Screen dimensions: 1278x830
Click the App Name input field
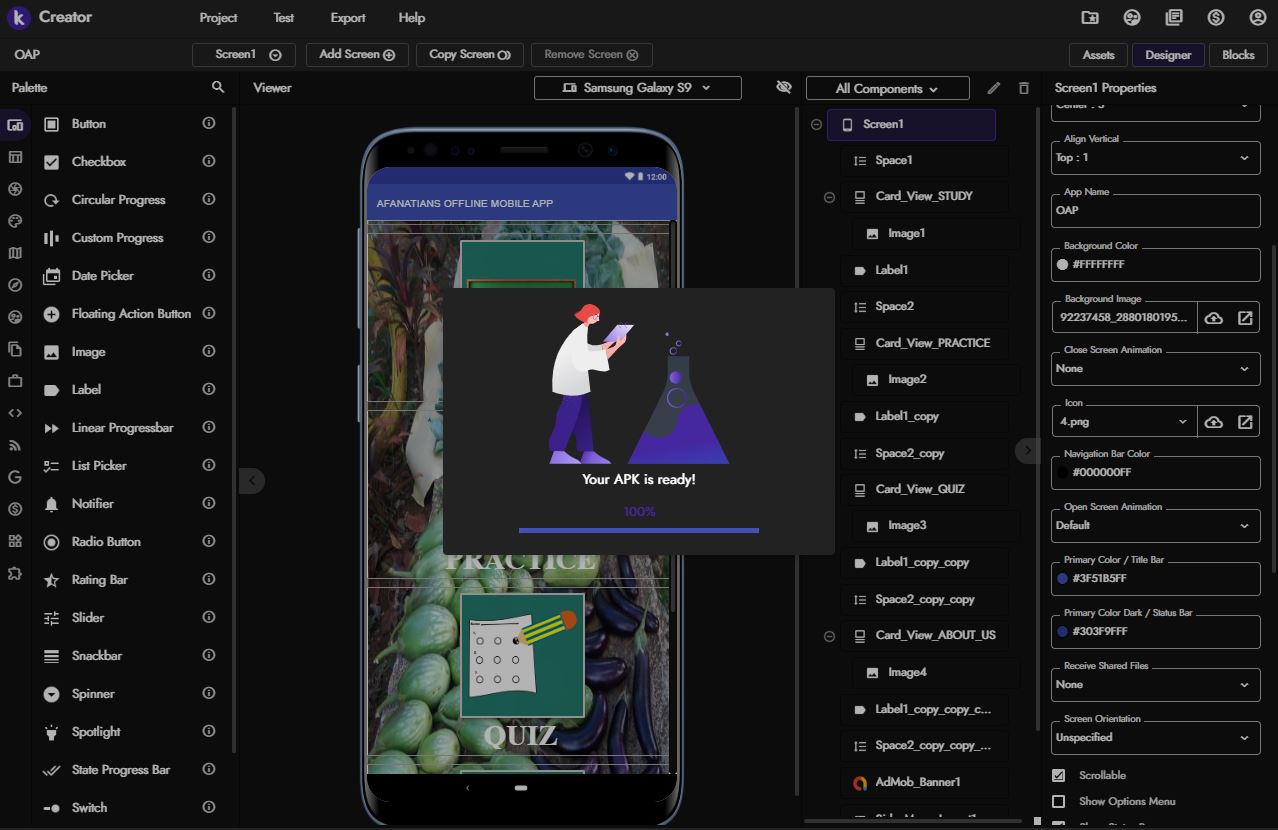1155,211
